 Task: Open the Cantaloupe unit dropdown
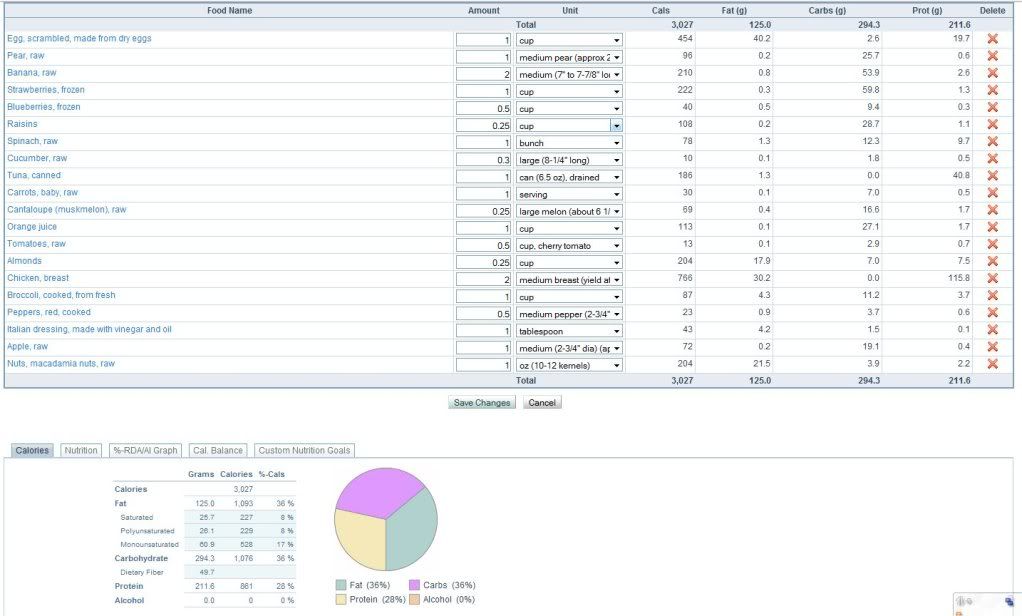click(569, 211)
